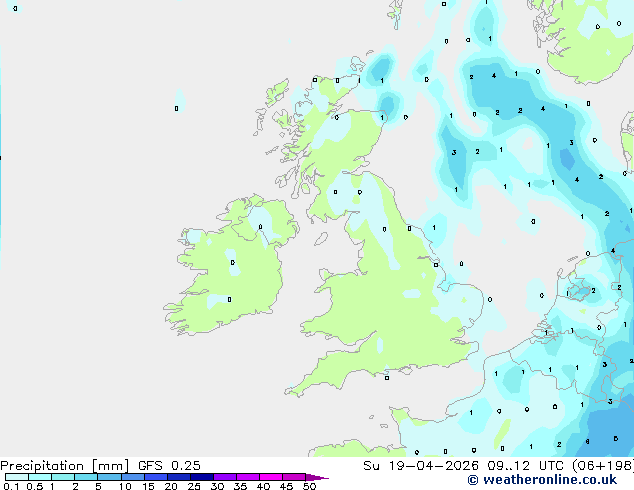Click the 2 to 5 mm legend swatch
This screenshot has height=490, width=634.
[86, 477]
